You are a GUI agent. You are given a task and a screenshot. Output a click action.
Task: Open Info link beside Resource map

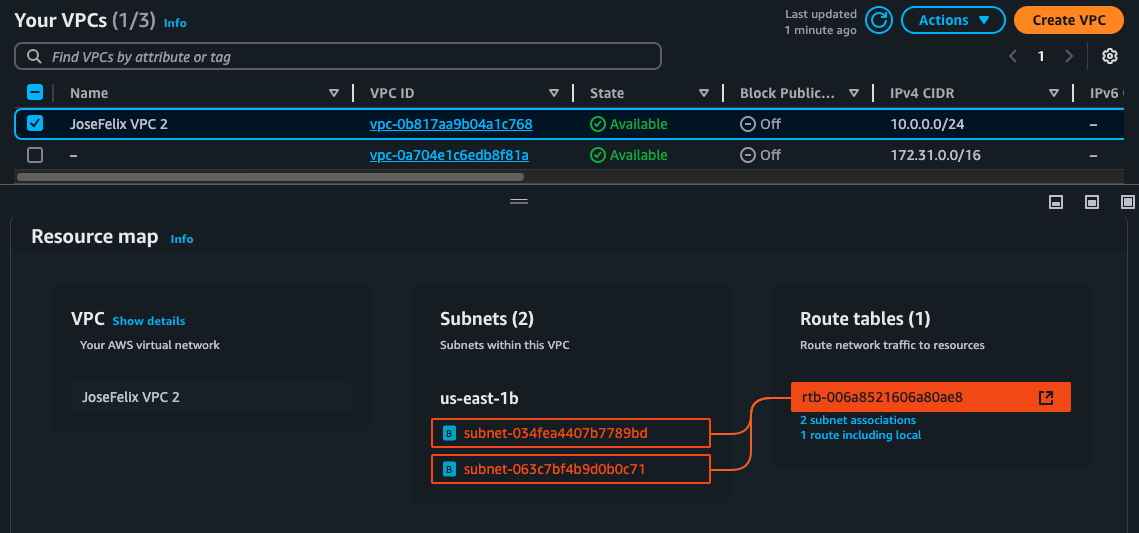(x=182, y=238)
